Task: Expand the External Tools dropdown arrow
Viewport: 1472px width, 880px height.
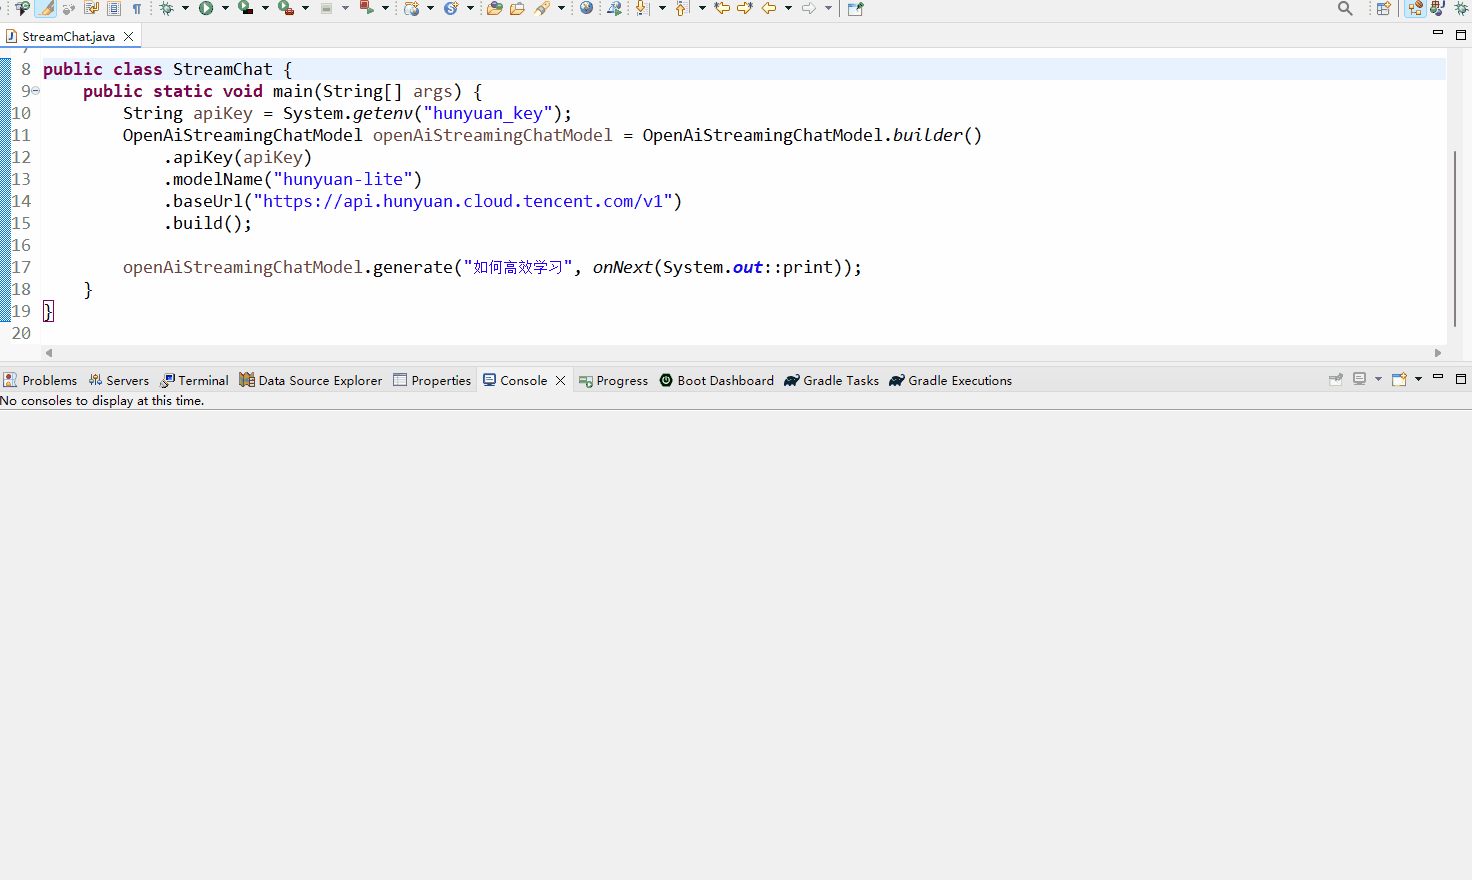Action: [x=305, y=8]
